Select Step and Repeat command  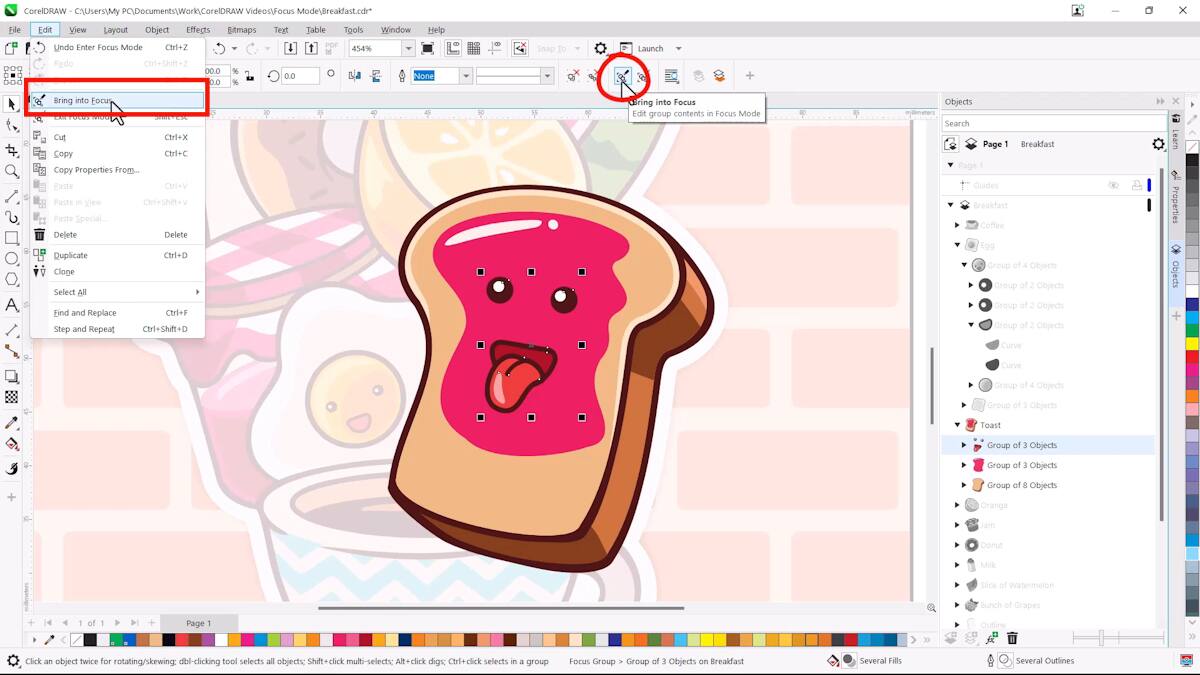pos(84,328)
